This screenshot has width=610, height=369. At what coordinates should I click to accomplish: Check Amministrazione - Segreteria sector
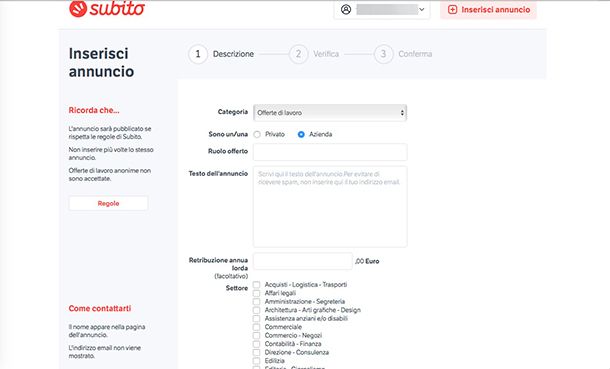click(256, 302)
